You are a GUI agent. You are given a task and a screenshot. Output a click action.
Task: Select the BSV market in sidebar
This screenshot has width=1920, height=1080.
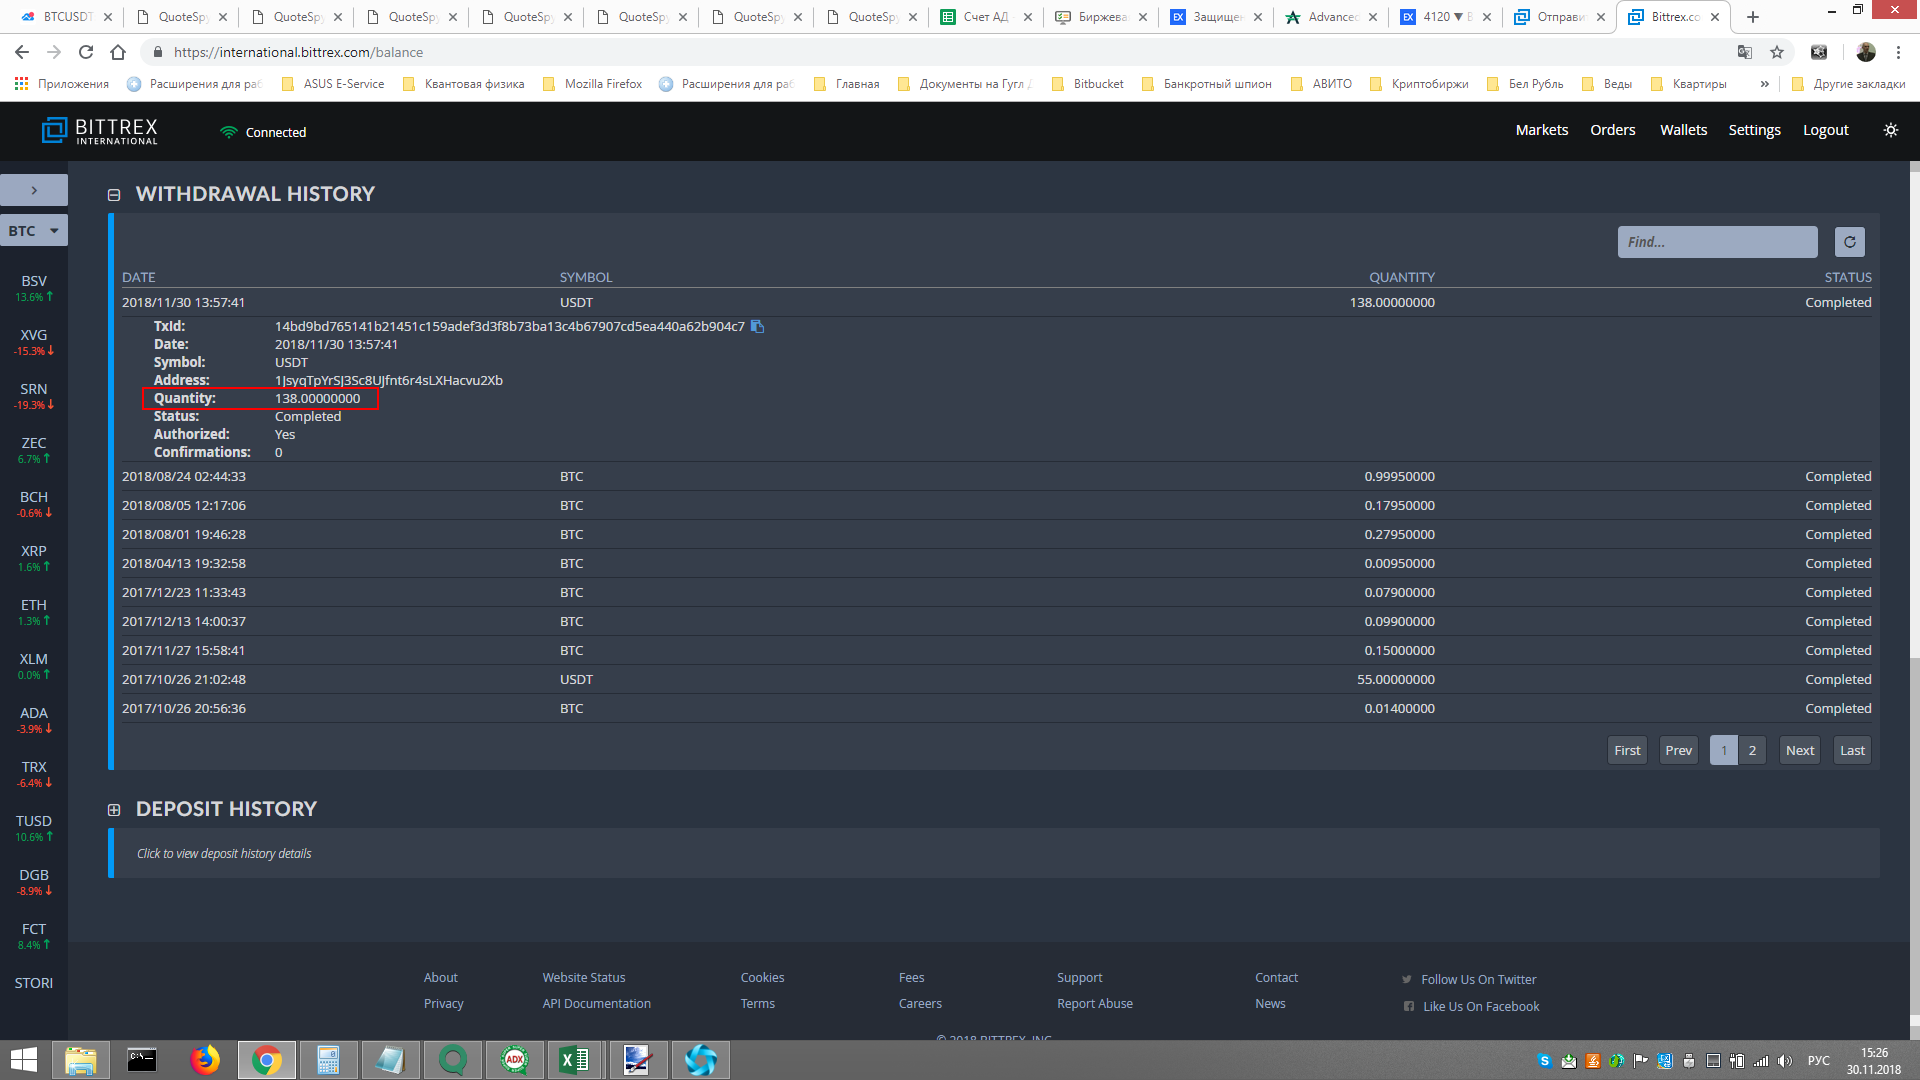34,288
